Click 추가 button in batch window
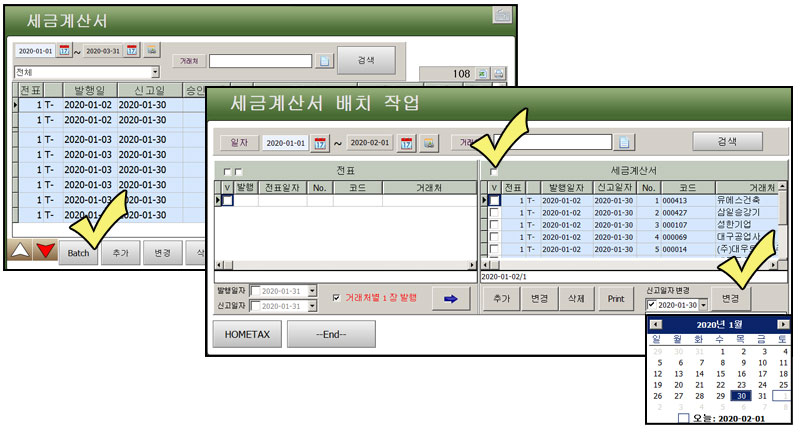Viewport: 800px width, 435px height. (502, 299)
